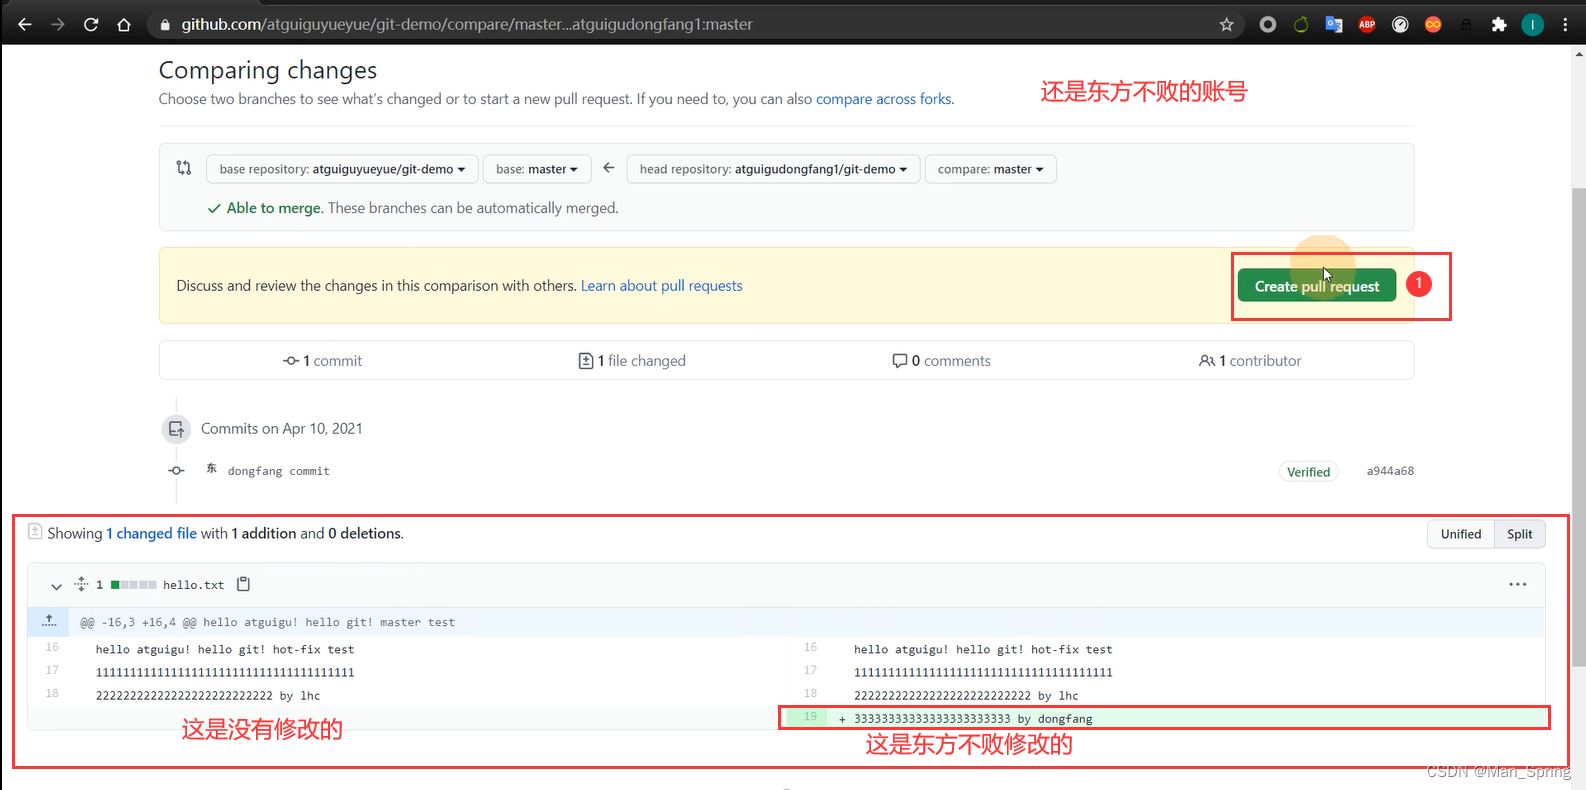
Task: Open the compare: master branch dropdown
Action: [x=990, y=169]
